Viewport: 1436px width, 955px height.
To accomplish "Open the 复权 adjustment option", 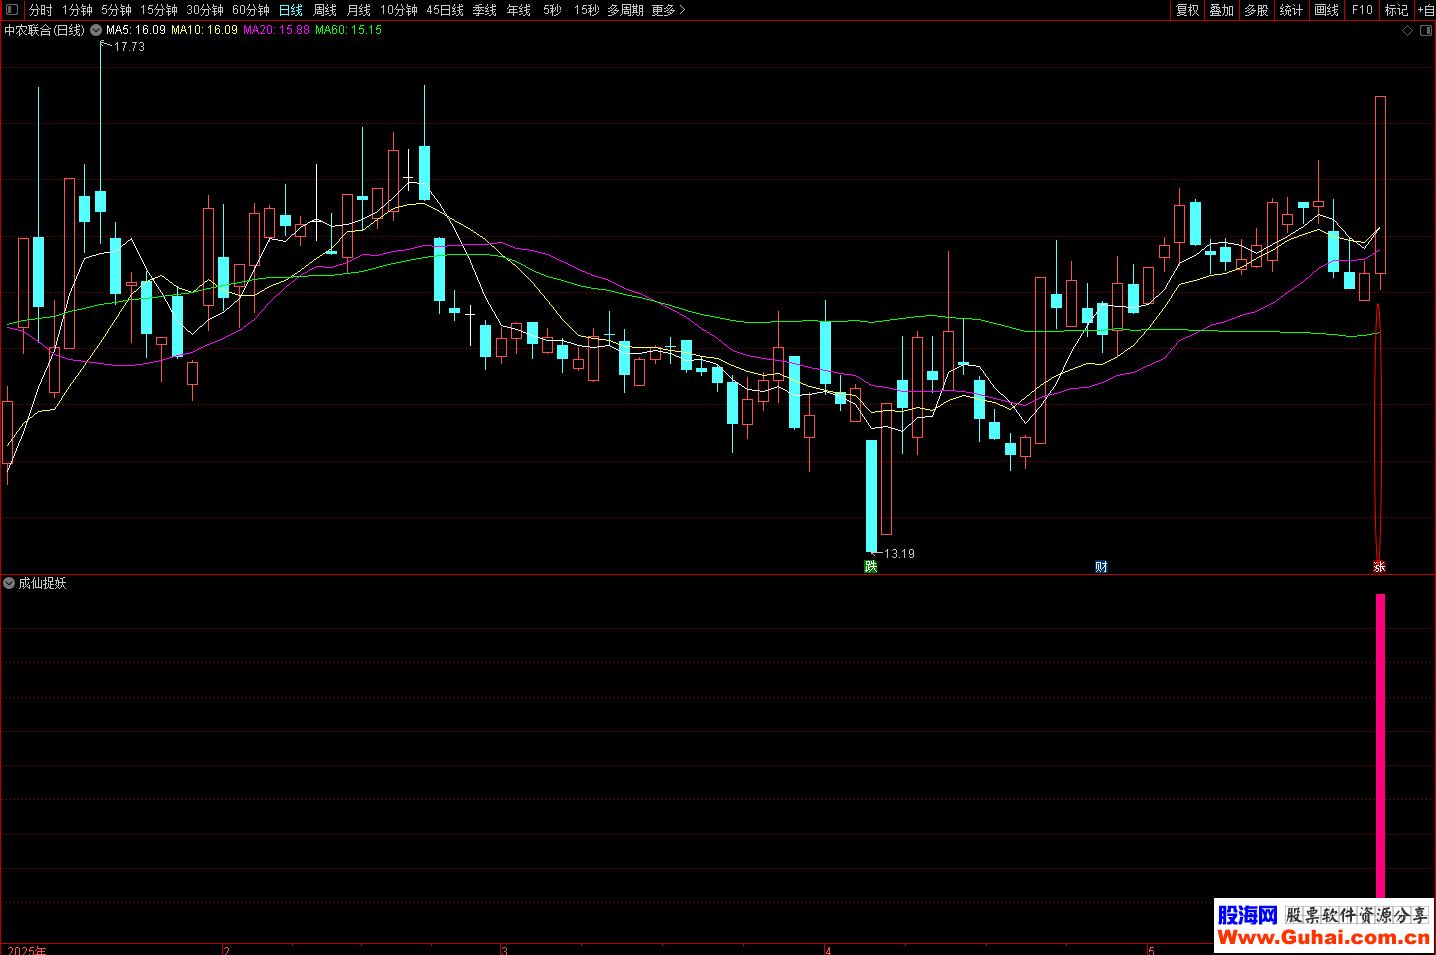I will coord(1187,10).
